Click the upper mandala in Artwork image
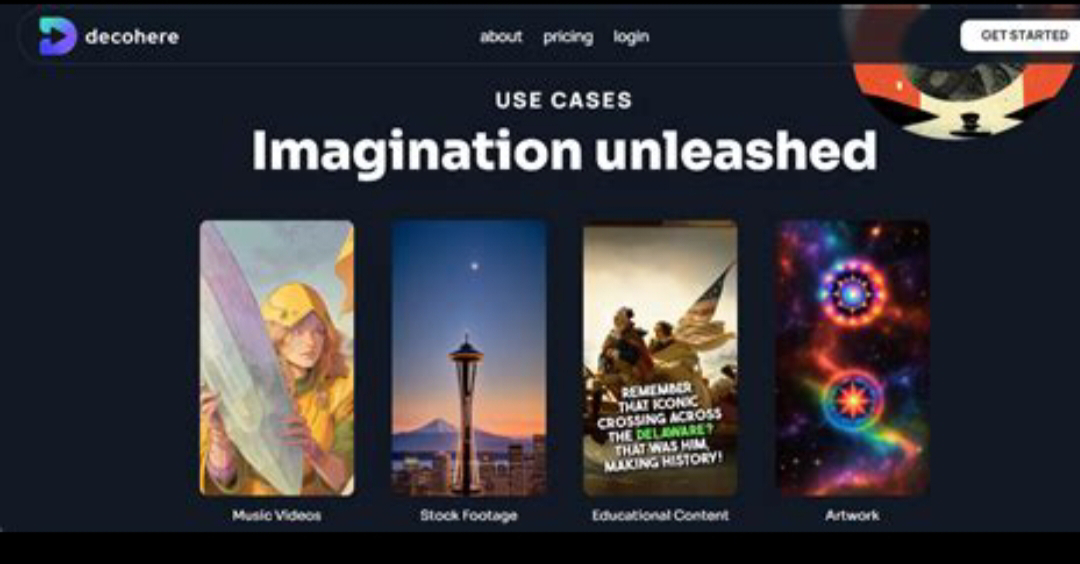Image resolution: width=1080 pixels, height=564 pixels. [x=852, y=293]
